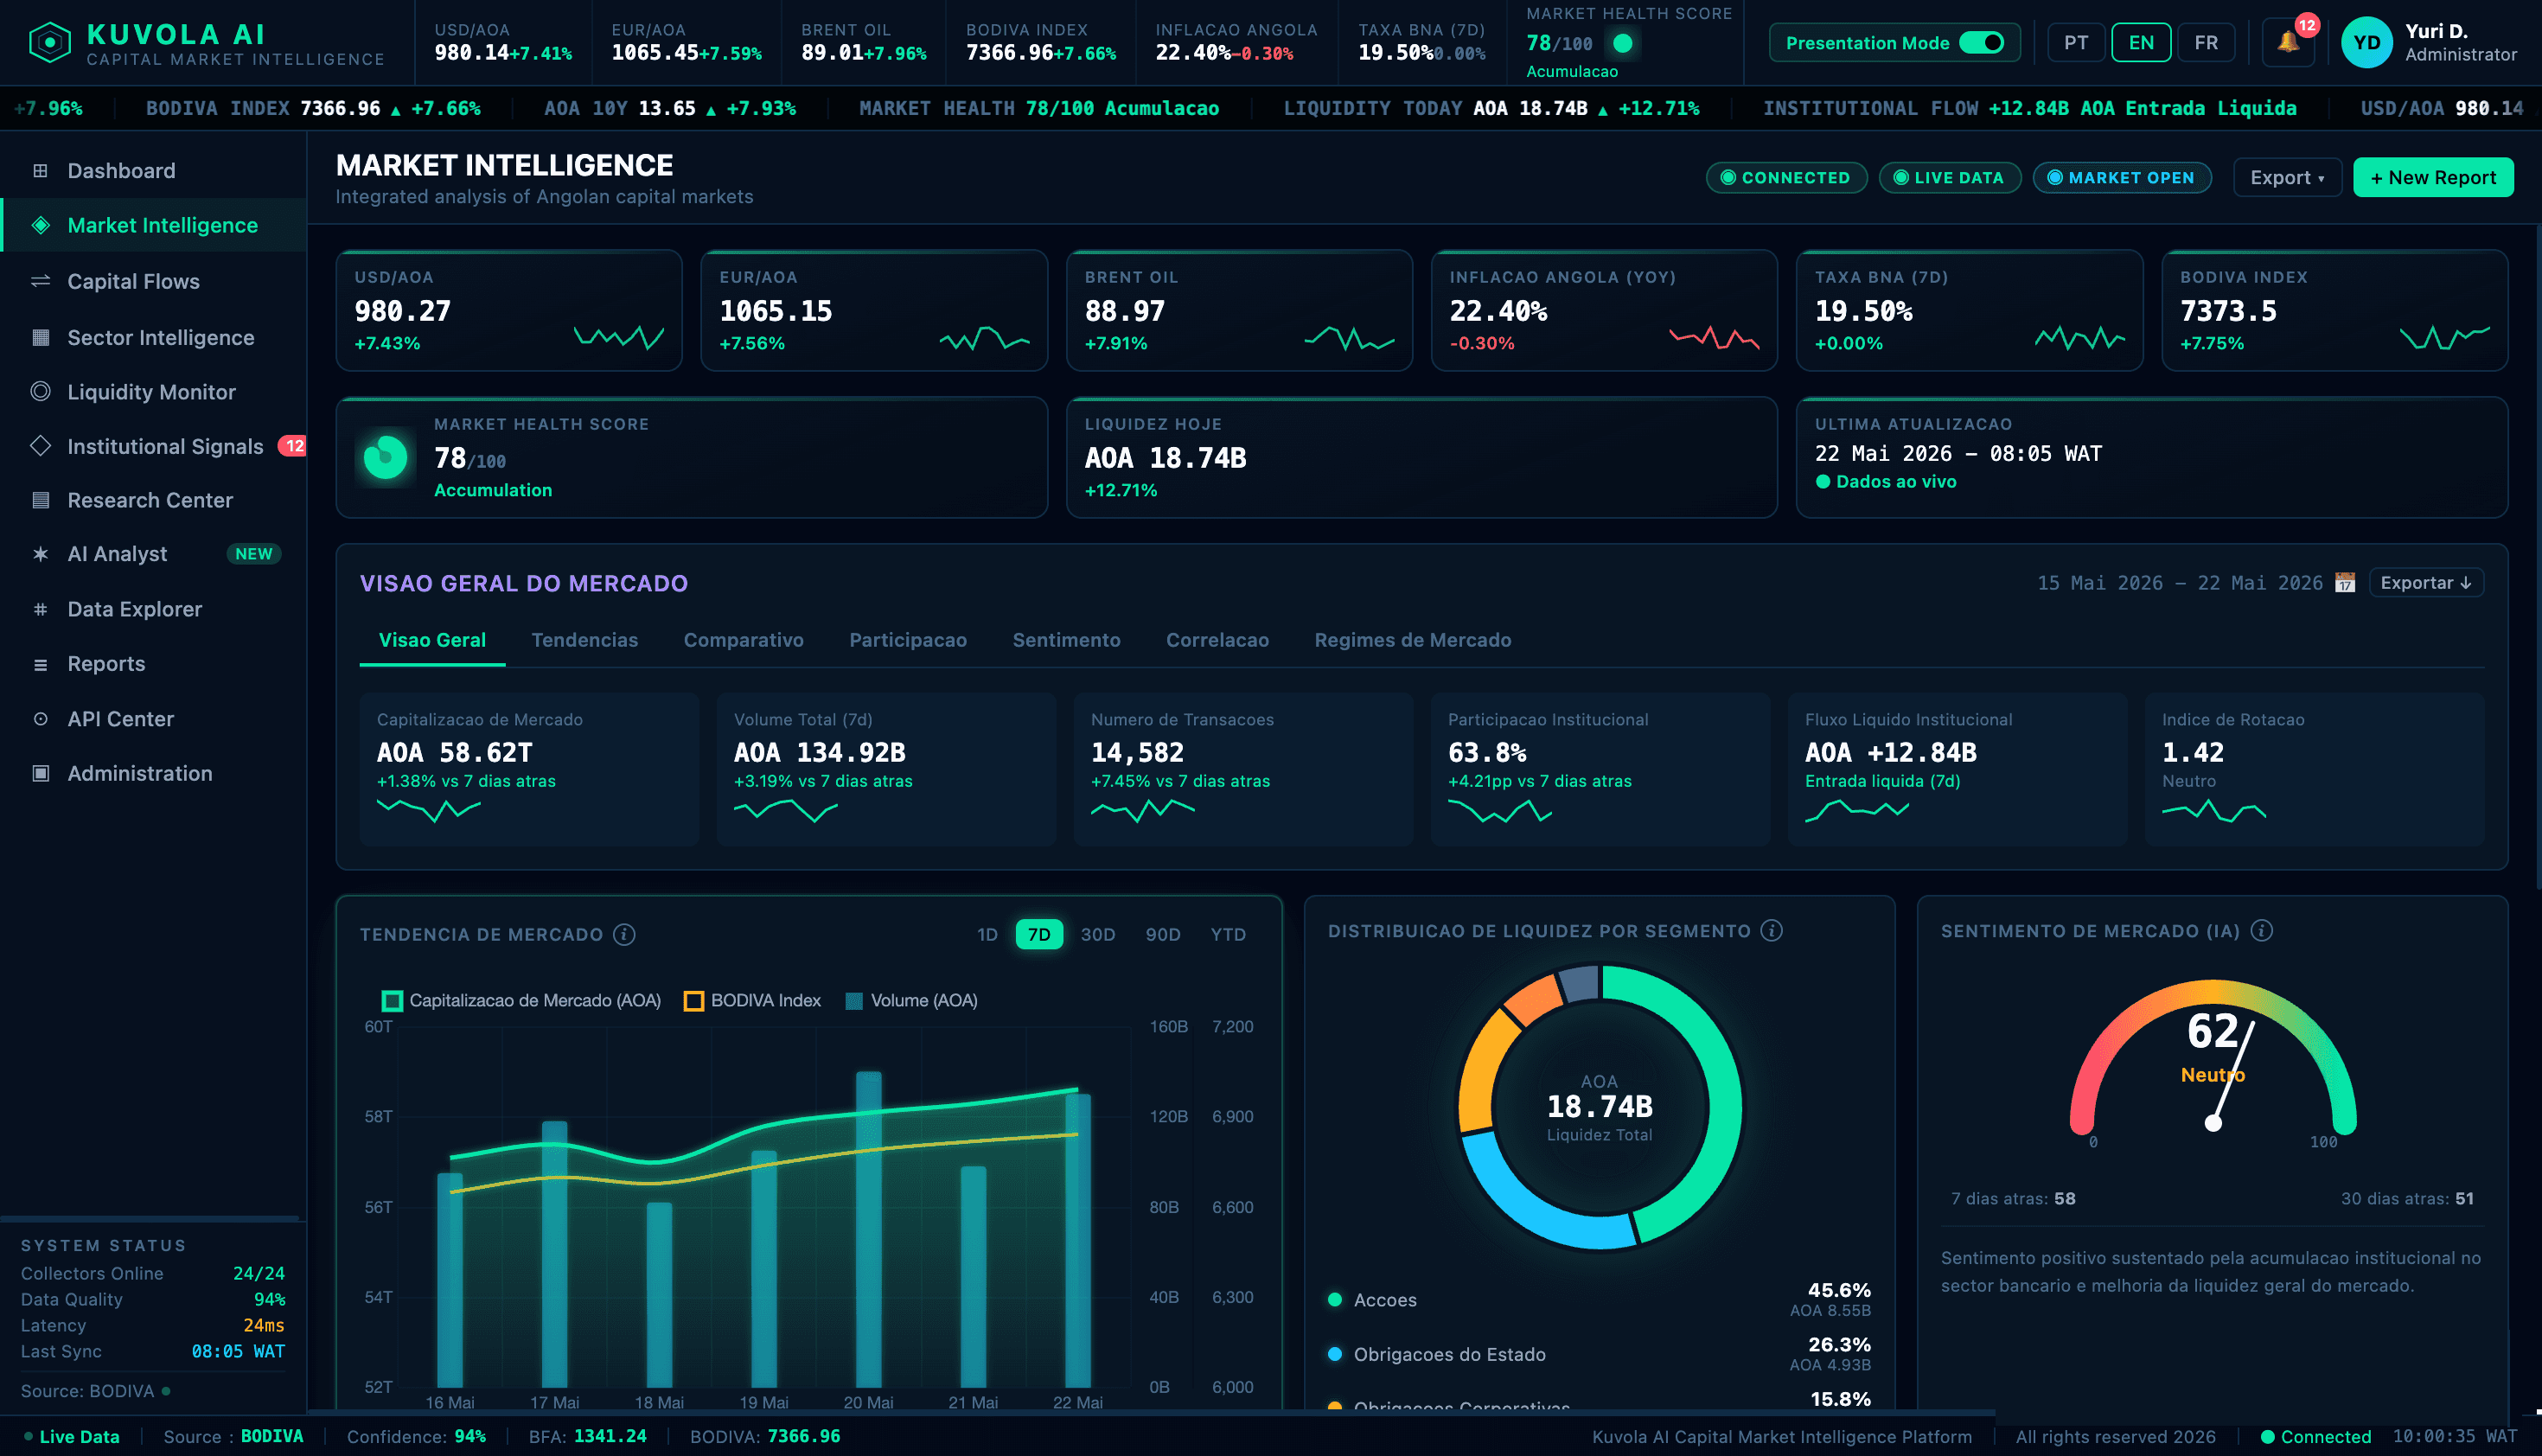The image size is (2542, 1456).
Task: Switch to the Tendencias tab
Action: (584, 640)
